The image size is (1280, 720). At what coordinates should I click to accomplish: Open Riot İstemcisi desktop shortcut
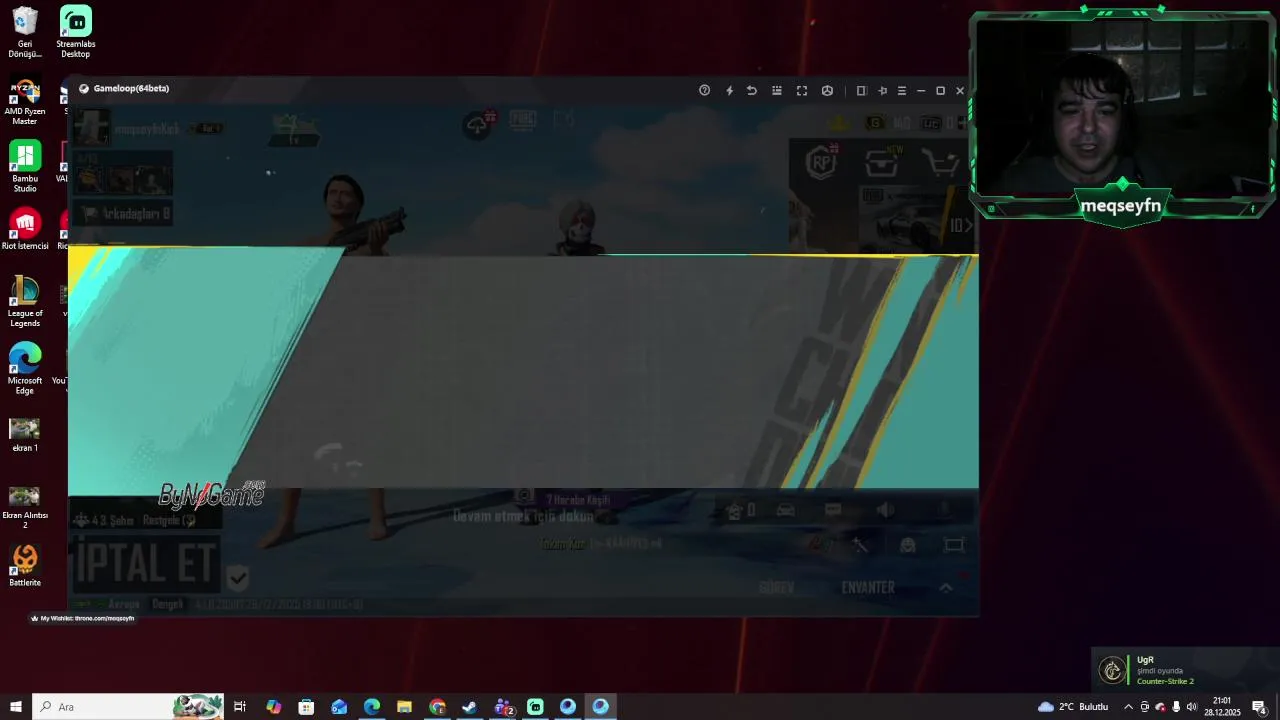pos(25,229)
